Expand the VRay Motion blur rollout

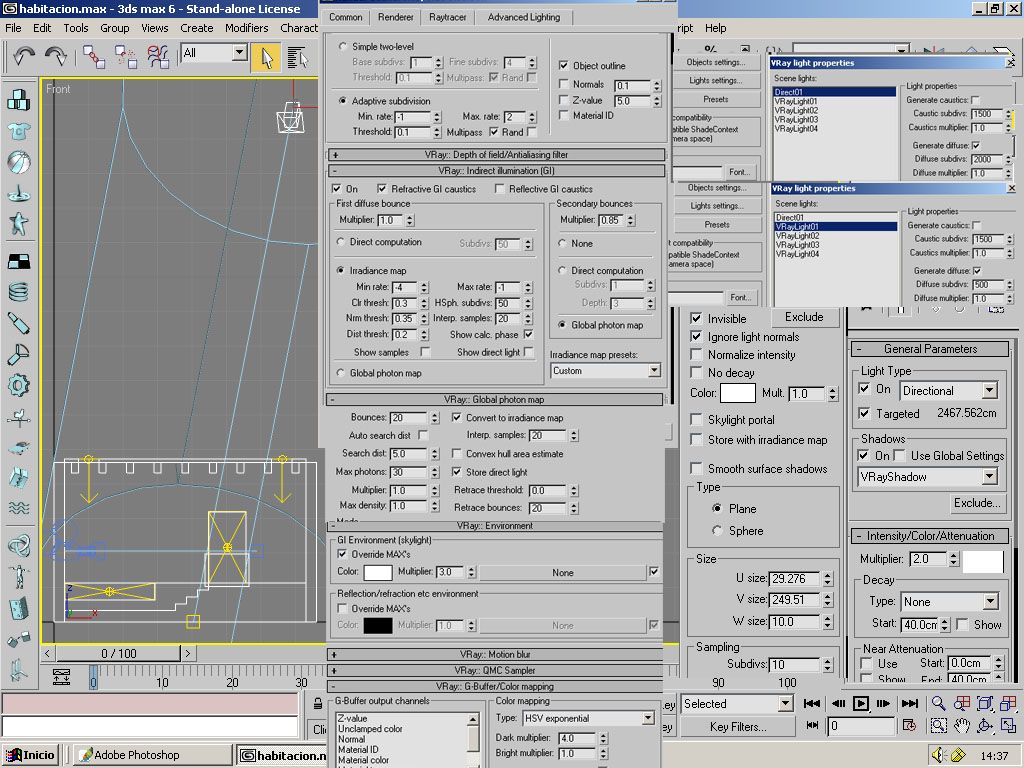click(495, 654)
